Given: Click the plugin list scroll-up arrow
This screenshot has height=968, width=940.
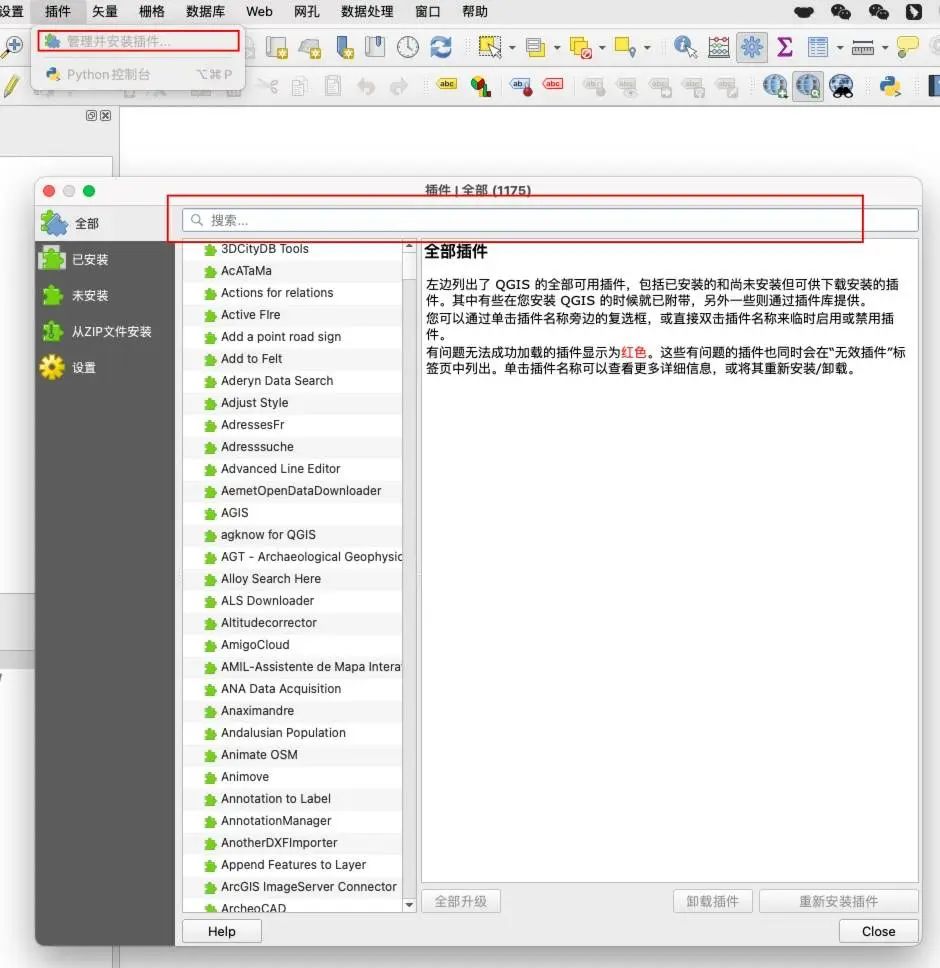Looking at the screenshot, I should [x=409, y=246].
